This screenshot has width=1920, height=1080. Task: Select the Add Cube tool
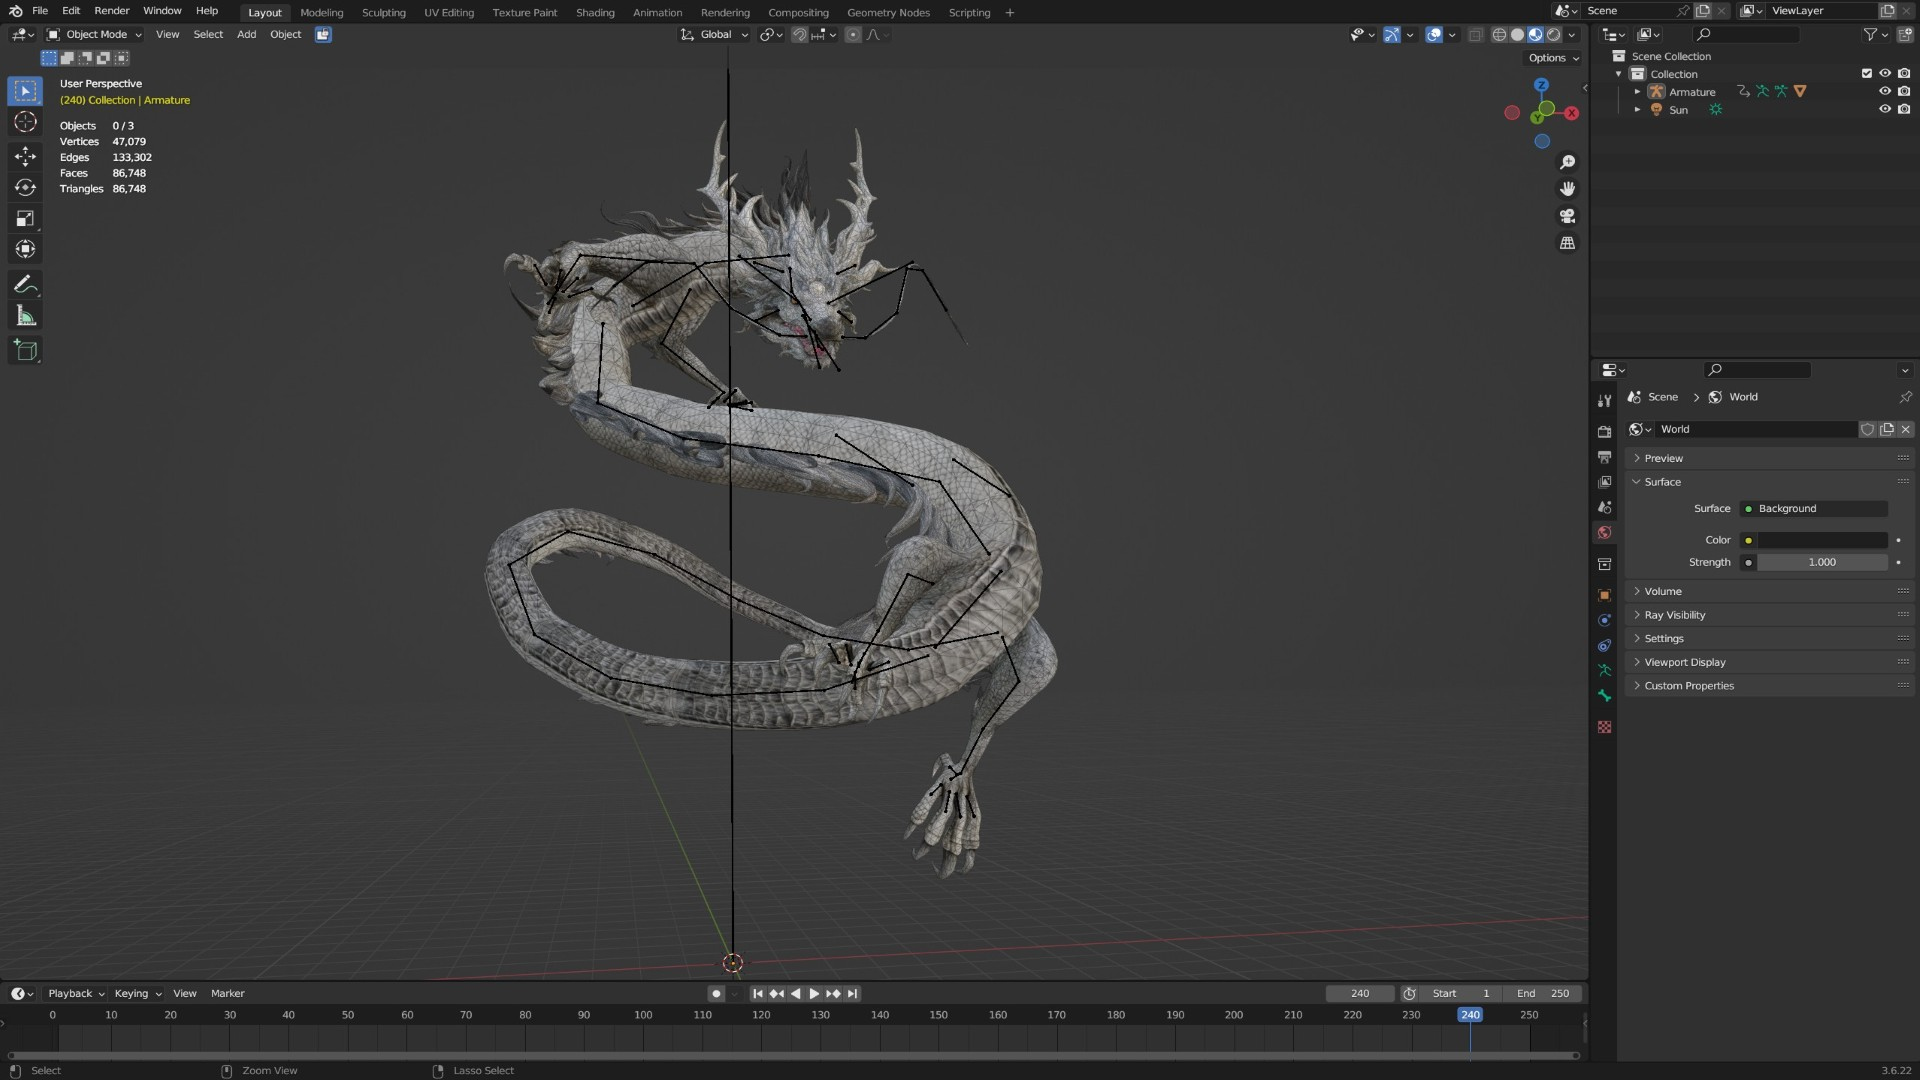click(25, 350)
